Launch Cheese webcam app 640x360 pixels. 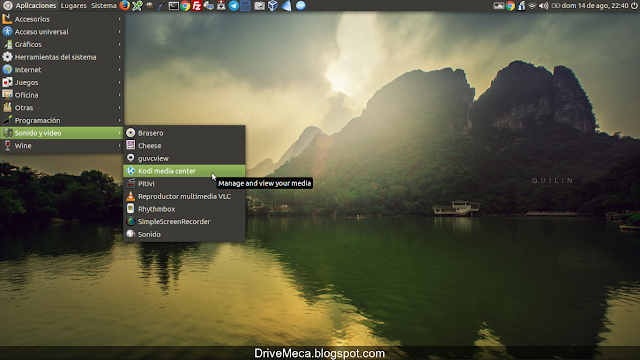tap(184, 146)
